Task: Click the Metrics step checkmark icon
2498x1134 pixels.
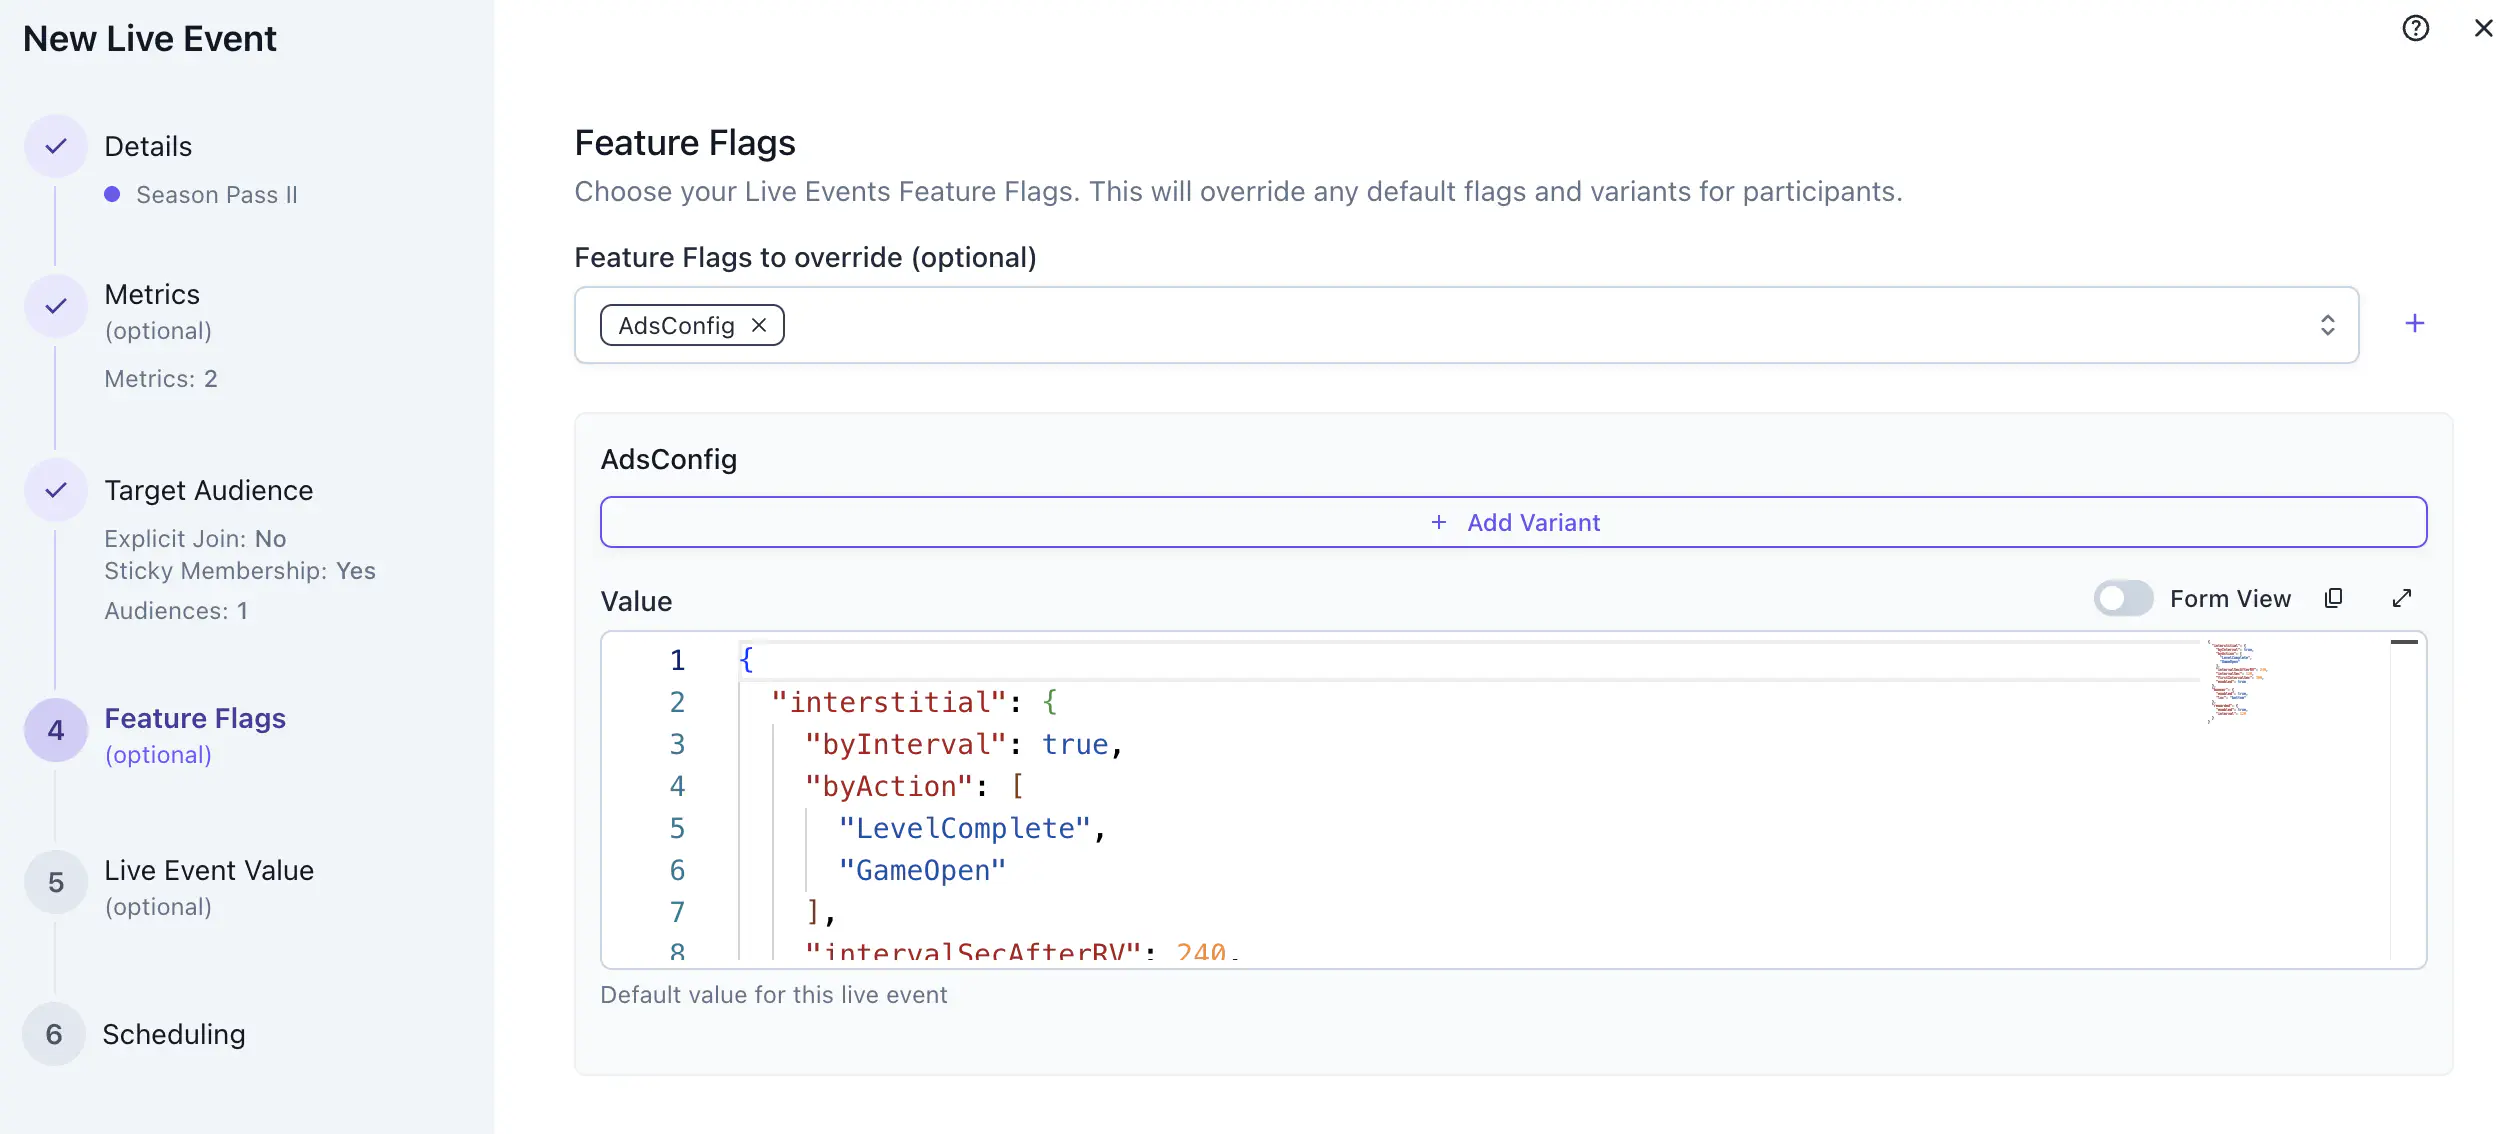Action: pos(55,305)
